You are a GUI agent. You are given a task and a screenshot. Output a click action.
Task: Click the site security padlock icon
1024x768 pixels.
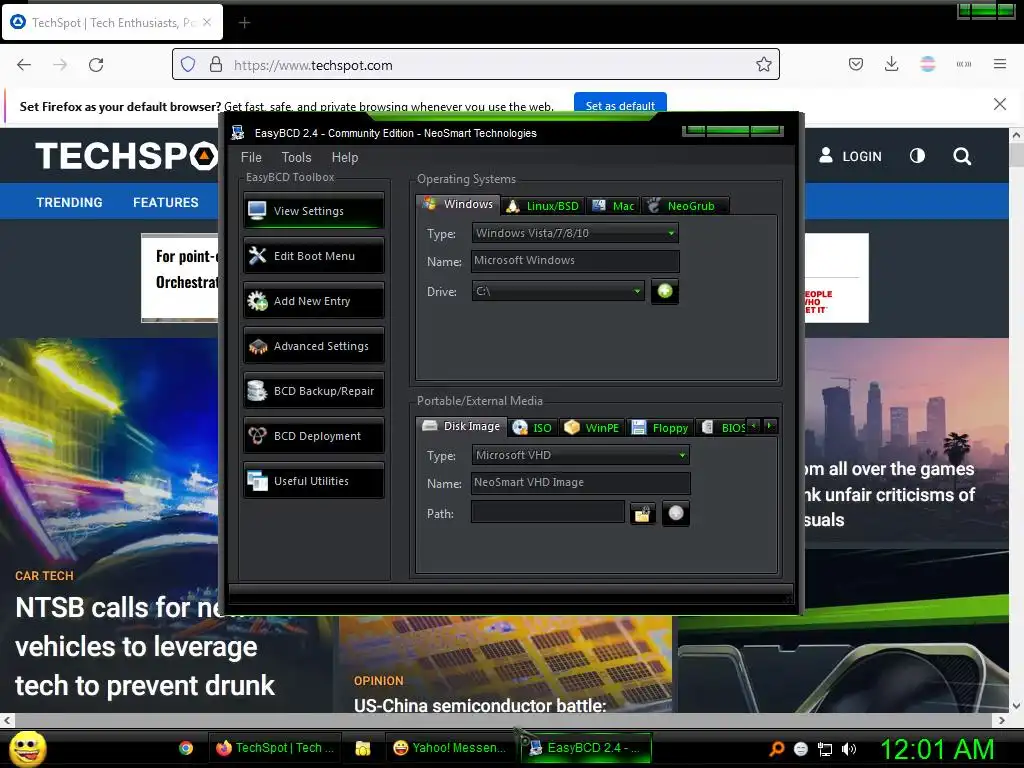pyautogui.click(x=216, y=65)
